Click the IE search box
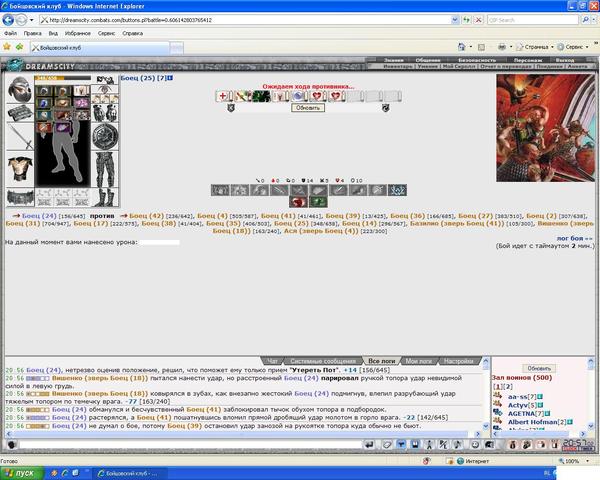 533,20
